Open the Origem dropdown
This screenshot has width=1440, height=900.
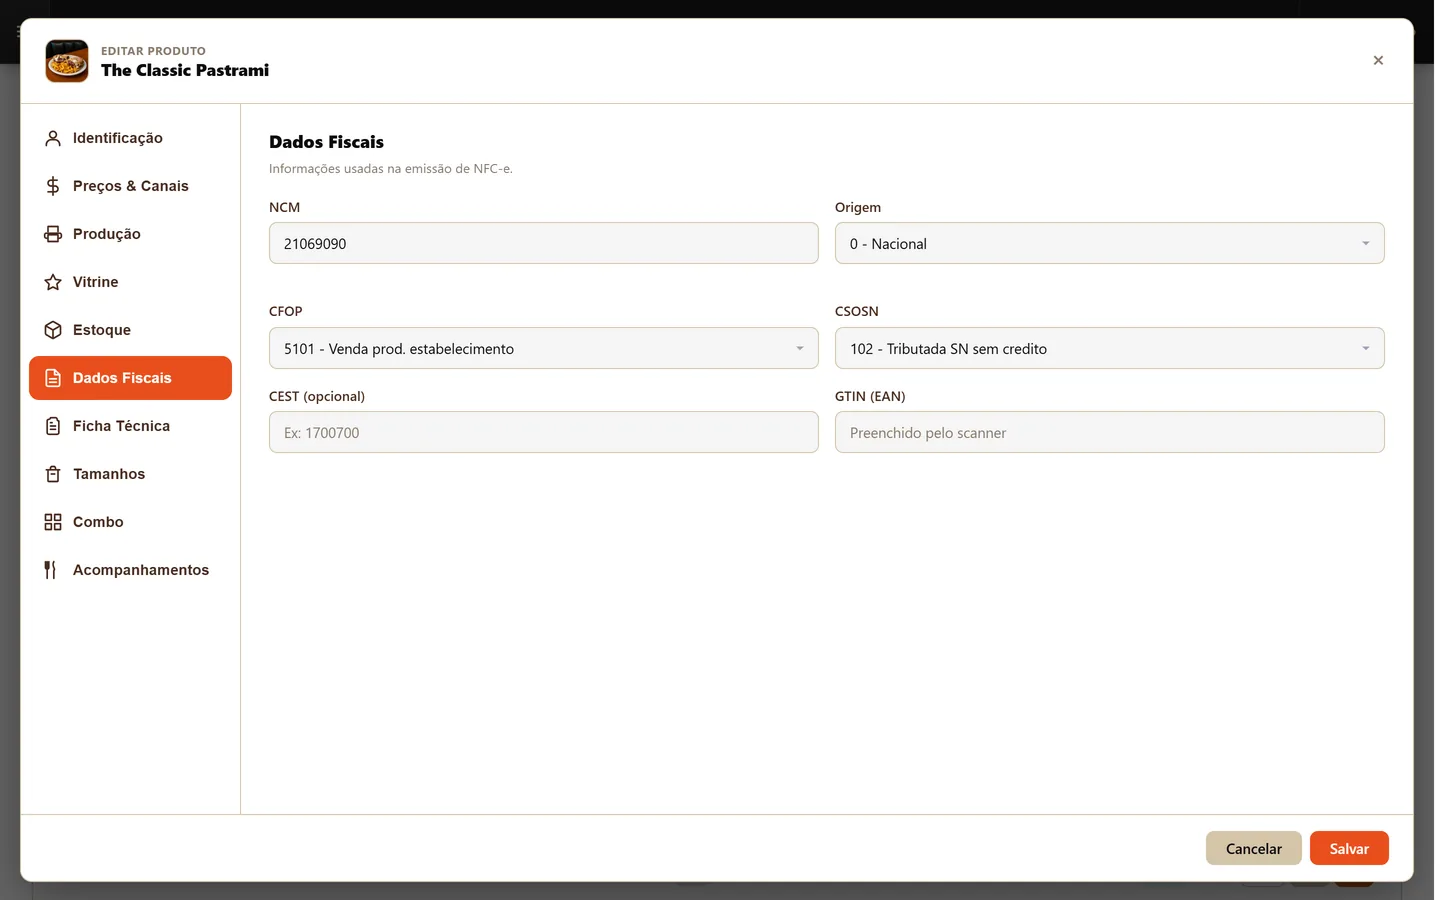pos(1109,243)
